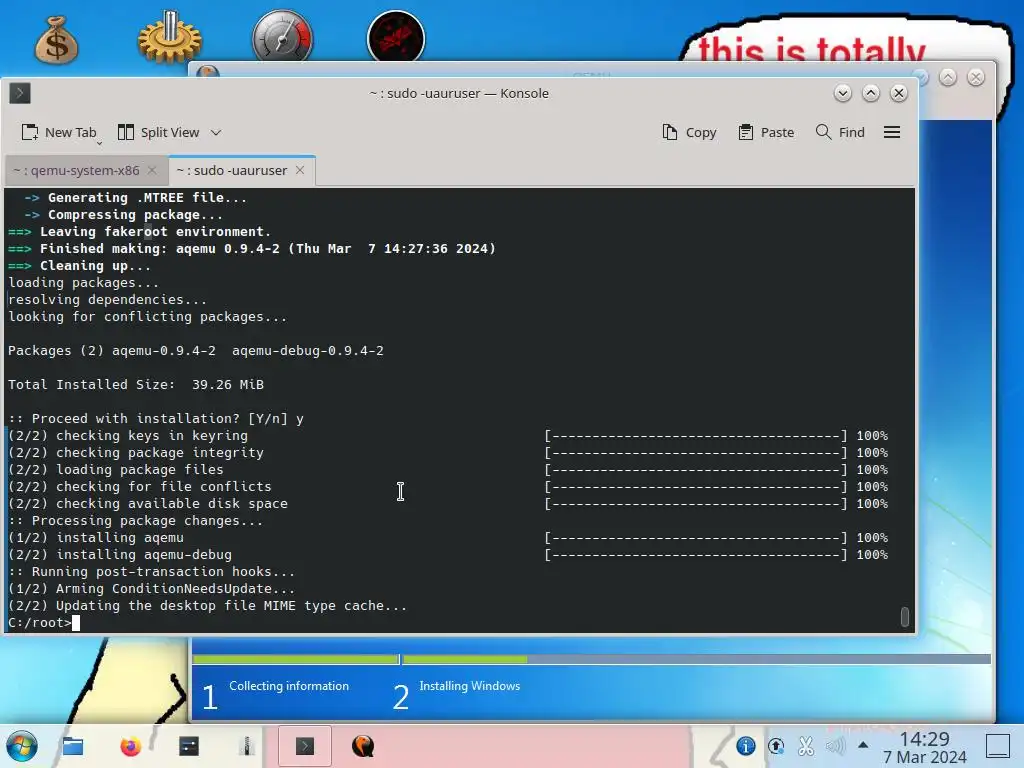Open the money bag desktop icon
Image resolution: width=1024 pixels, height=768 pixels.
click(57, 40)
